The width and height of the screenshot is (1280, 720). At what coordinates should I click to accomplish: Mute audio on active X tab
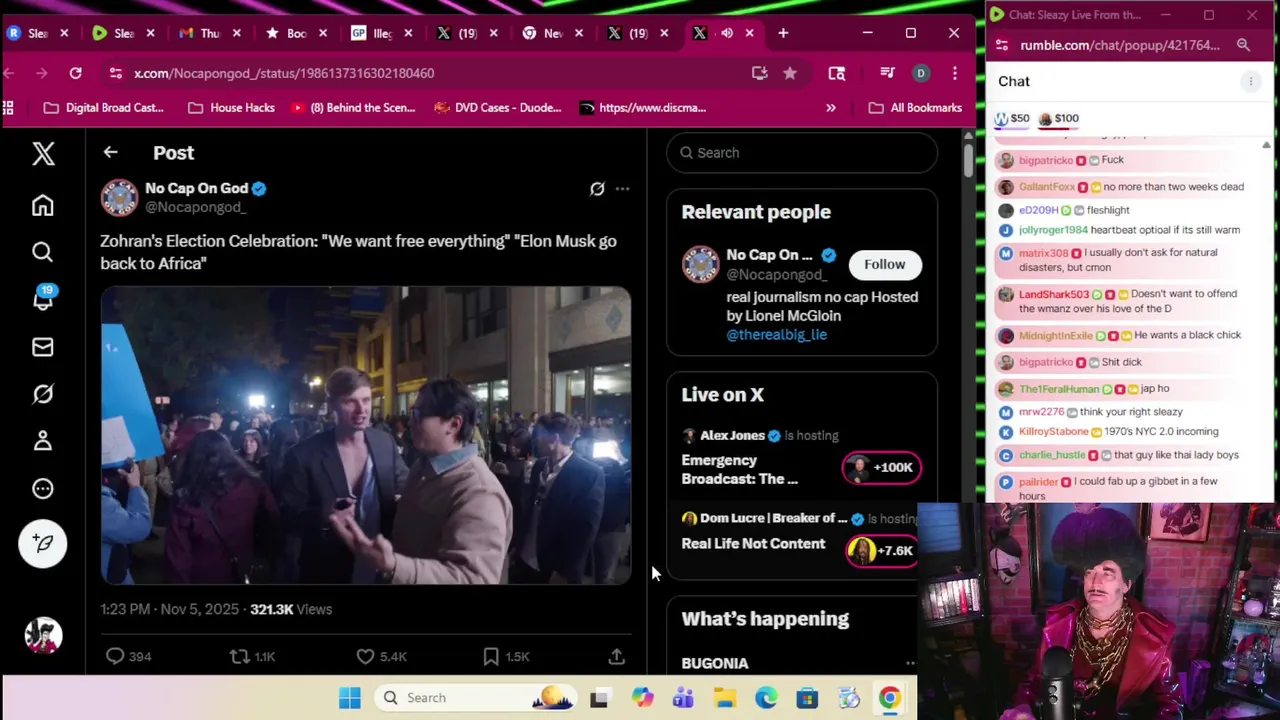point(727,33)
